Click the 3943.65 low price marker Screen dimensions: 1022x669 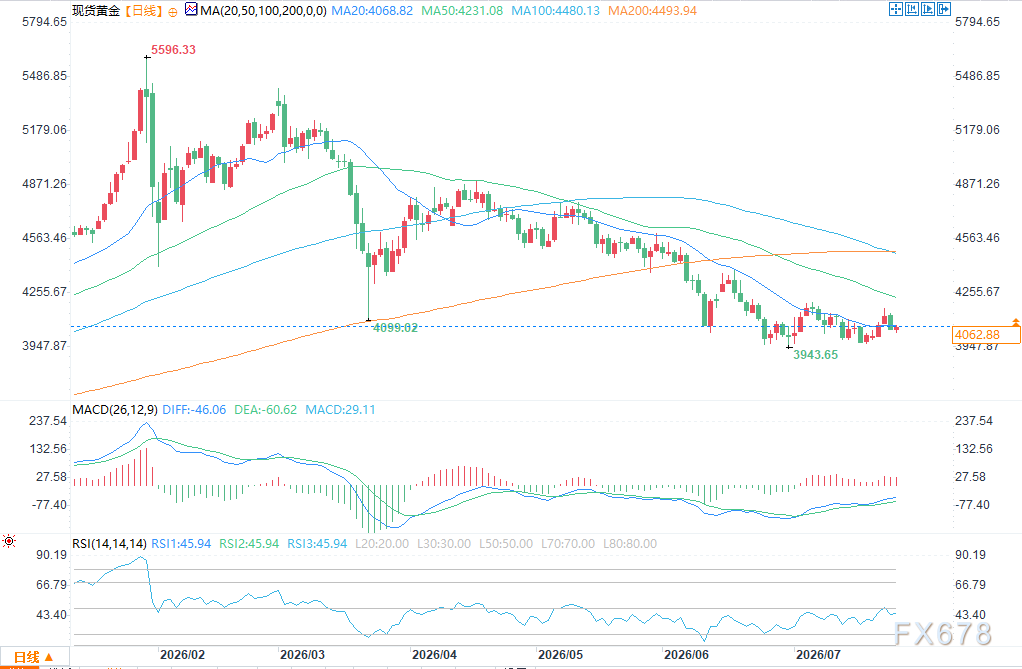tap(815, 355)
